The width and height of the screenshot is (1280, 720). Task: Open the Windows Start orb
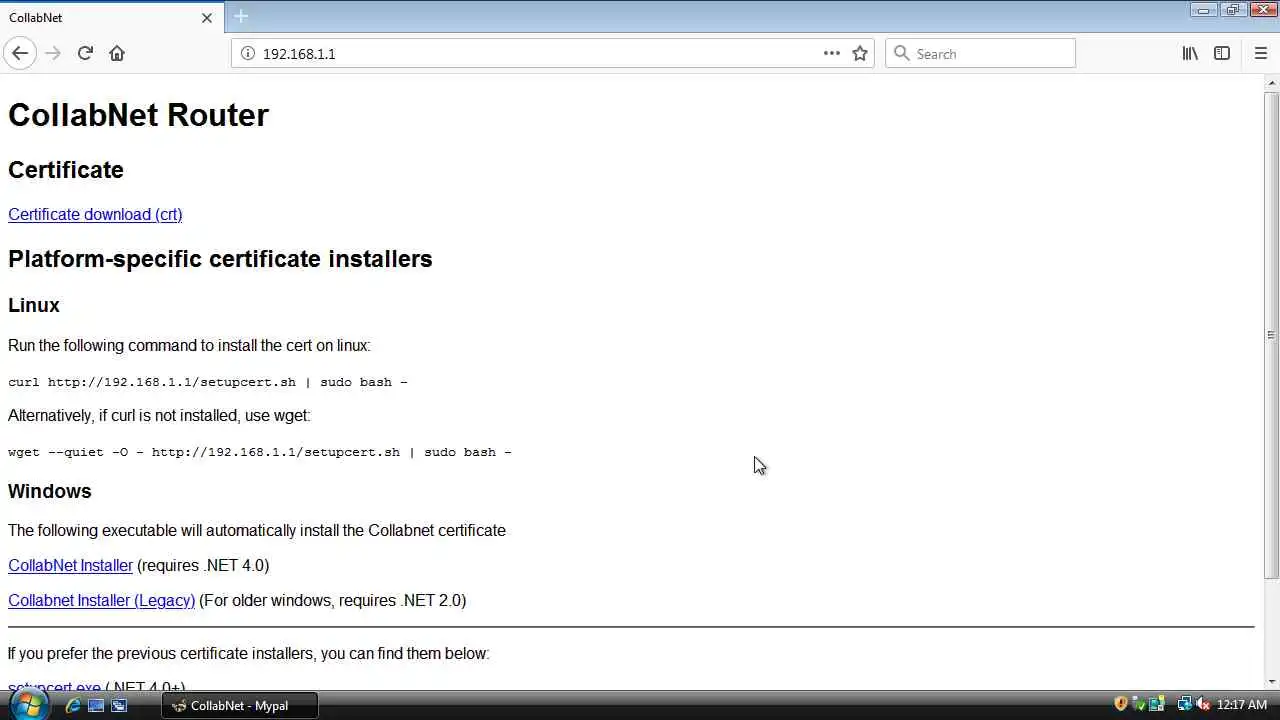(x=27, y=704)
